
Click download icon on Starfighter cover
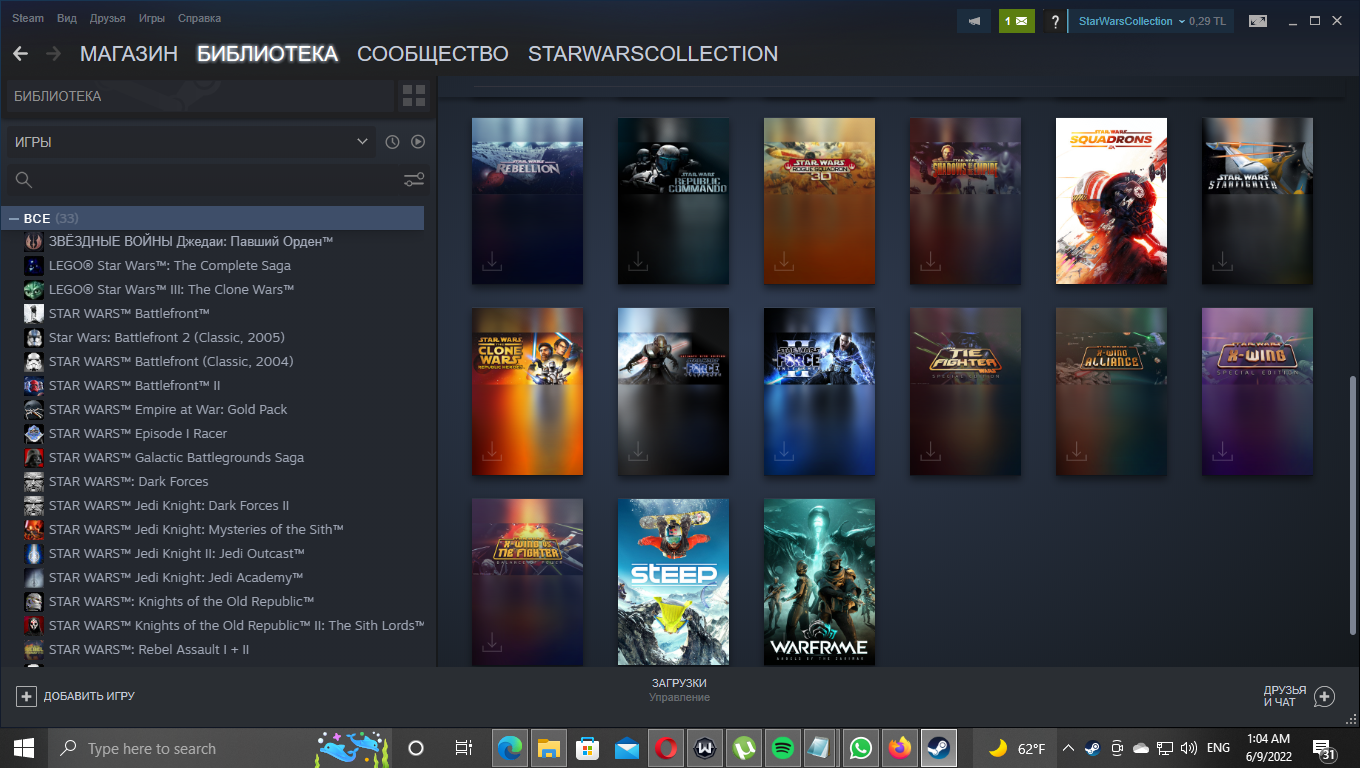point(1222,261)
